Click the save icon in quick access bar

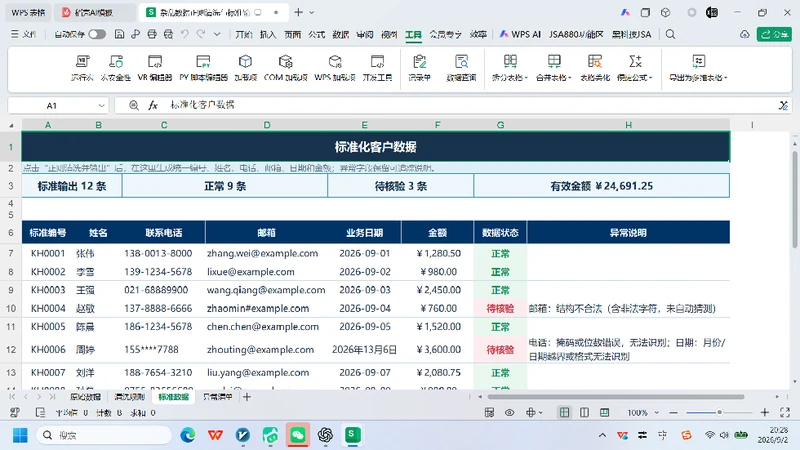tap(119, 34)
